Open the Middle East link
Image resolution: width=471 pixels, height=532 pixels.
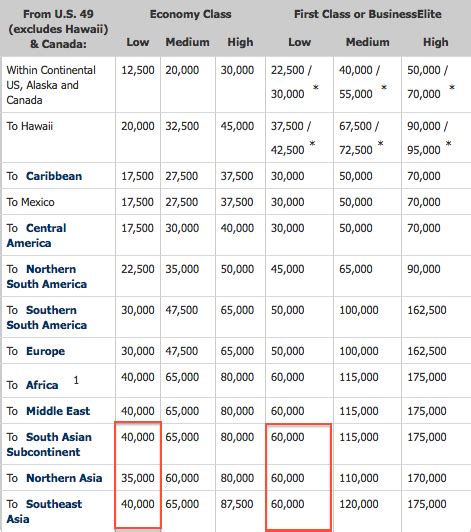(x=58, y=411)
